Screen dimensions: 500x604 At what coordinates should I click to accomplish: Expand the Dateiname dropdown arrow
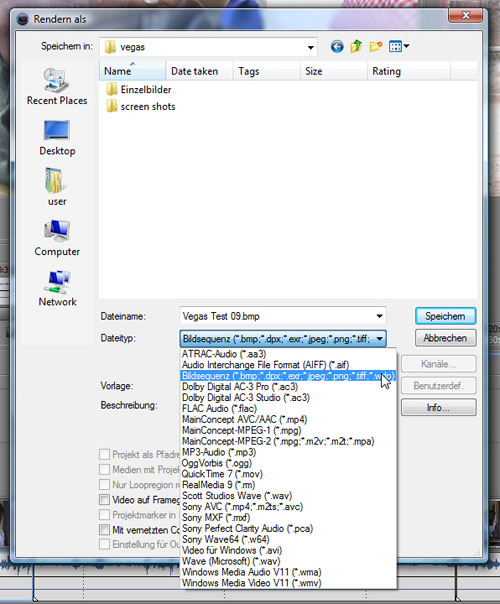379,316
